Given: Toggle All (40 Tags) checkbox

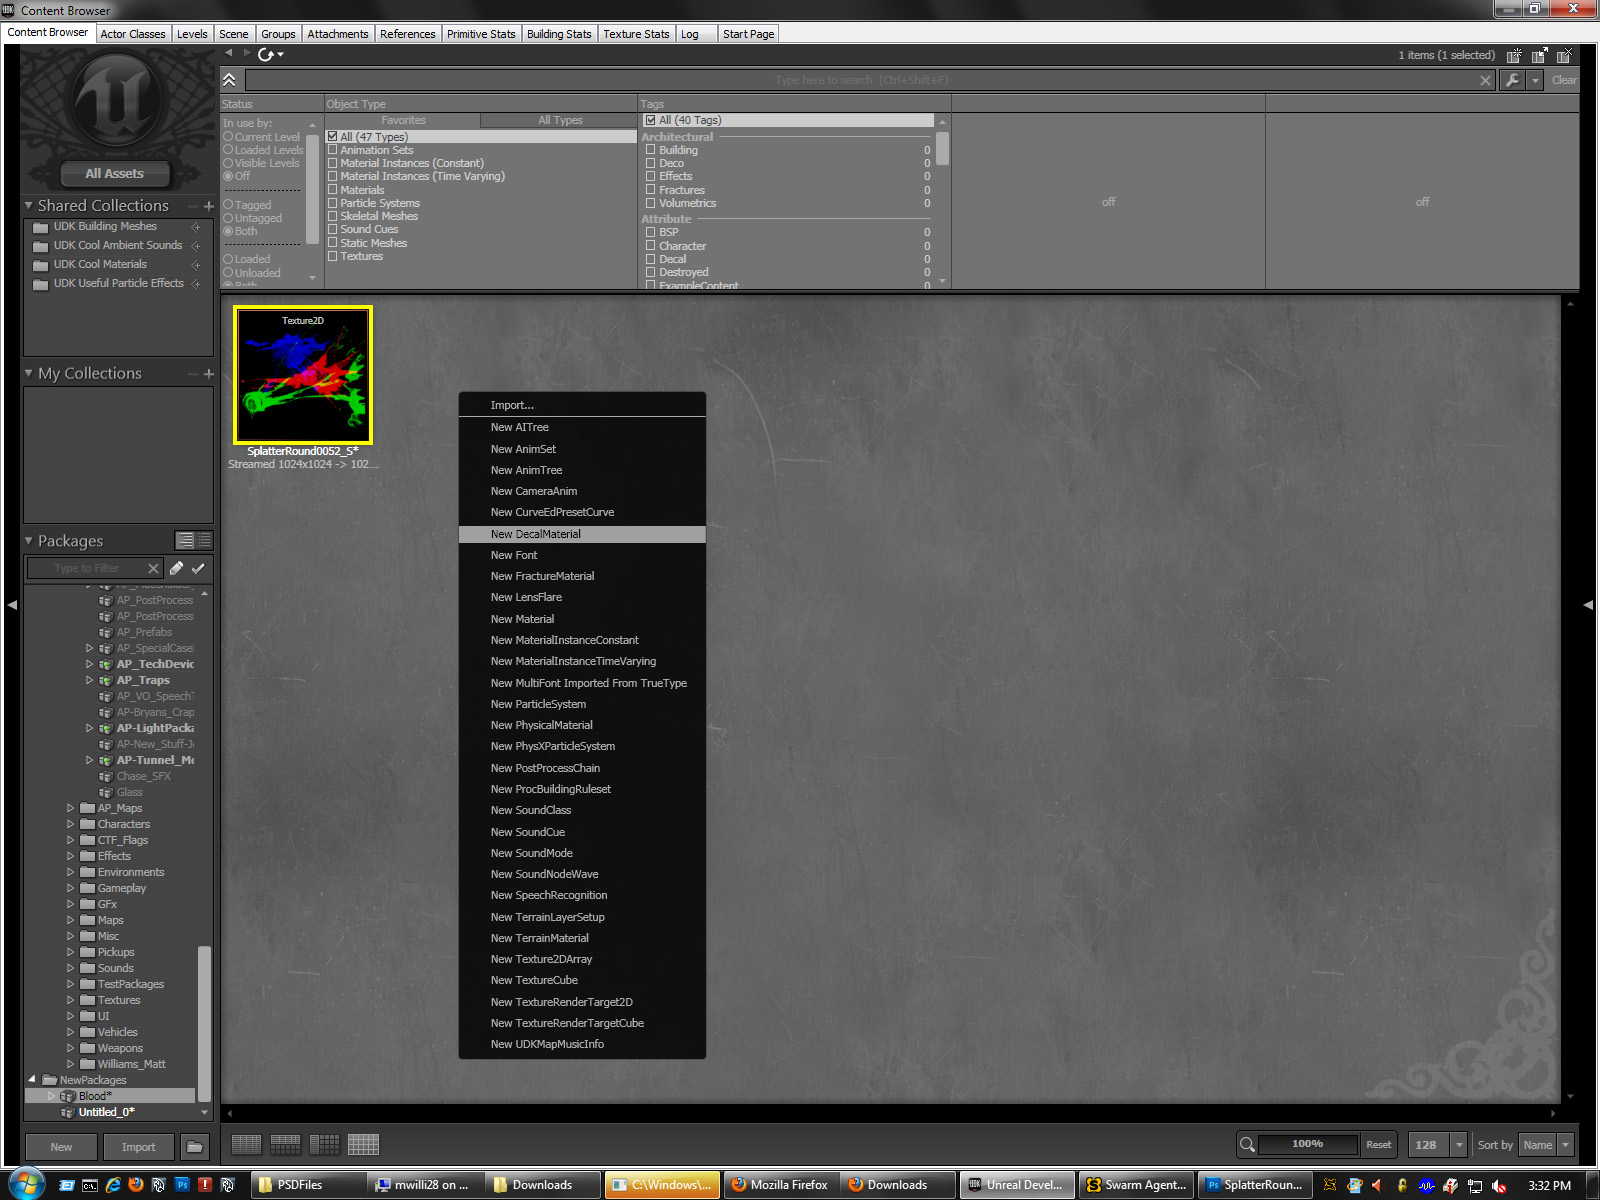Looking at the screenshot, I should tap(651, 120).
